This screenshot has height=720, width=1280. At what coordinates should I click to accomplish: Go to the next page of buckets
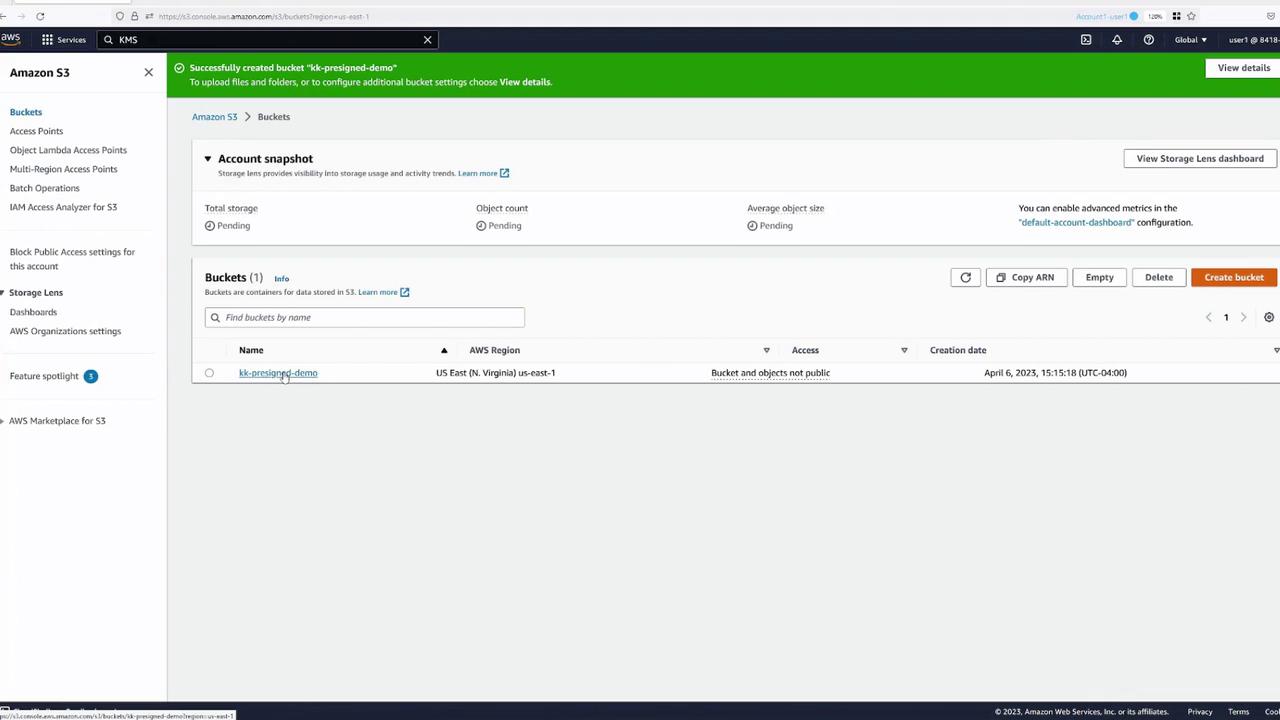pos(1243,317)
